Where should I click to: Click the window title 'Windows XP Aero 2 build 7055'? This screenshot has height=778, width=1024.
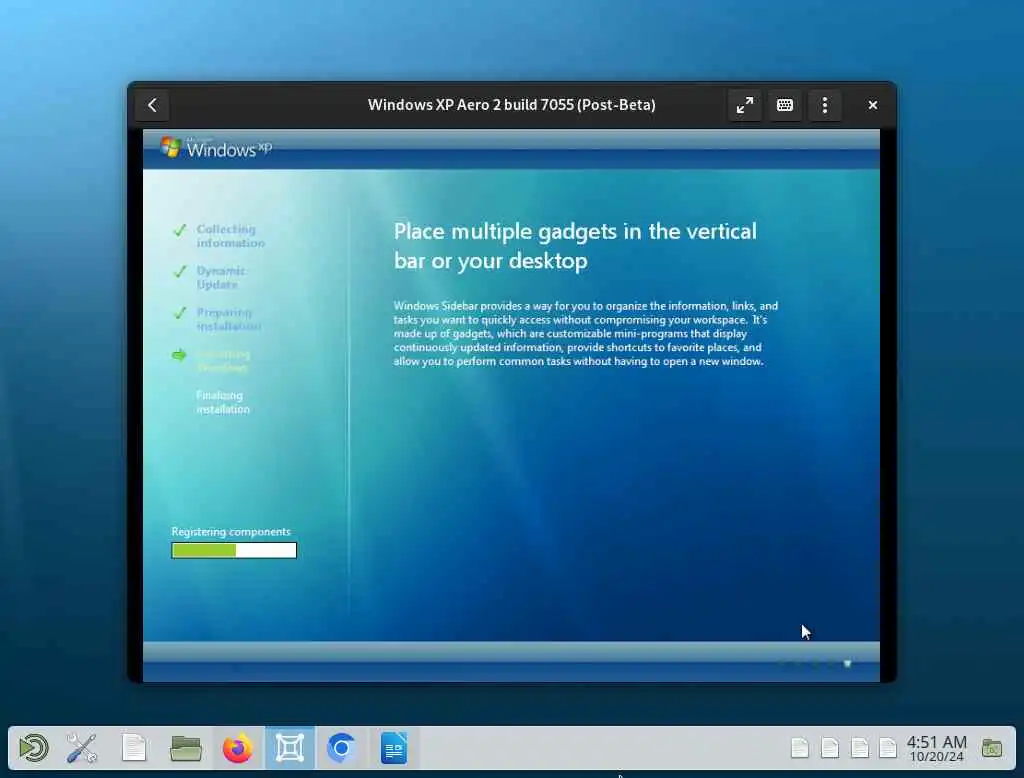[x=511, y=105]
